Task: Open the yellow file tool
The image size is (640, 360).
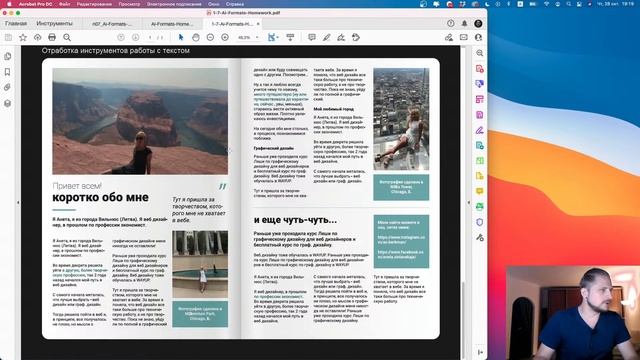Action: coord(480,176)
